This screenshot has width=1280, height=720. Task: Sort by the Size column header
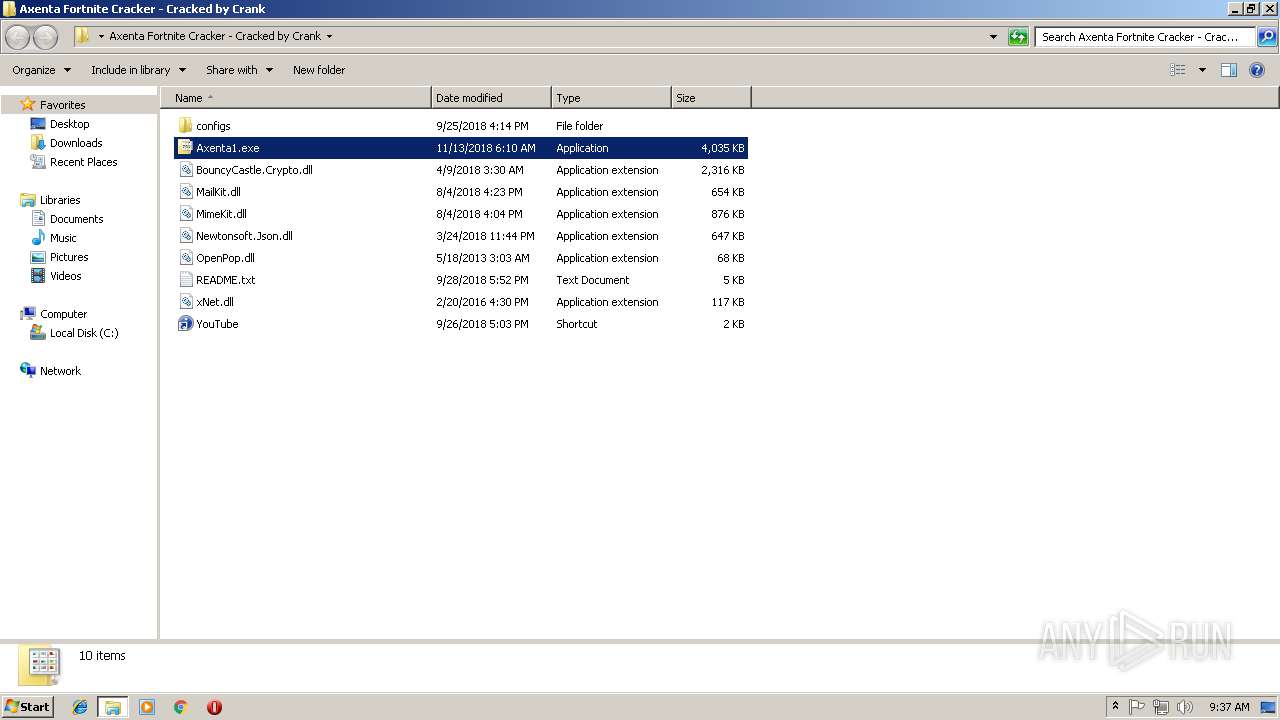tap(711, 98)
